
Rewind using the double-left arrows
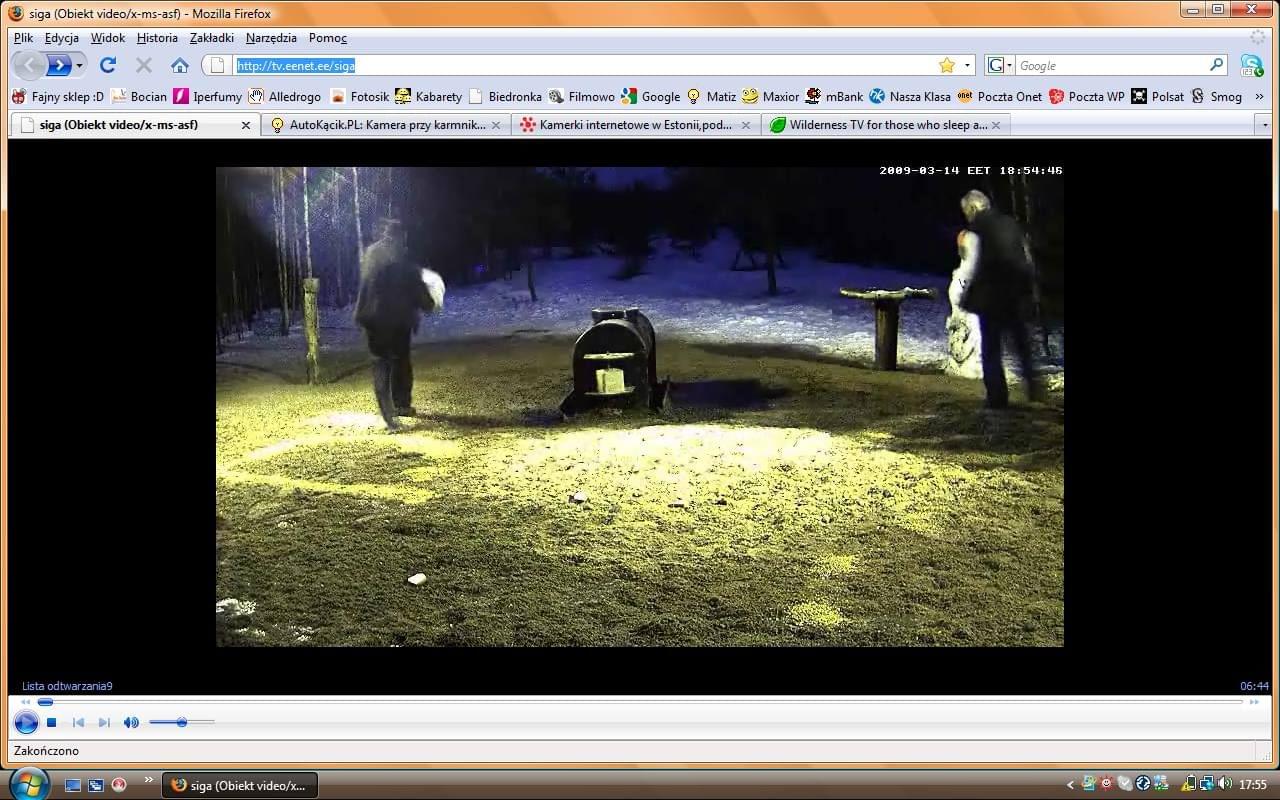click(x=25, y=702)
